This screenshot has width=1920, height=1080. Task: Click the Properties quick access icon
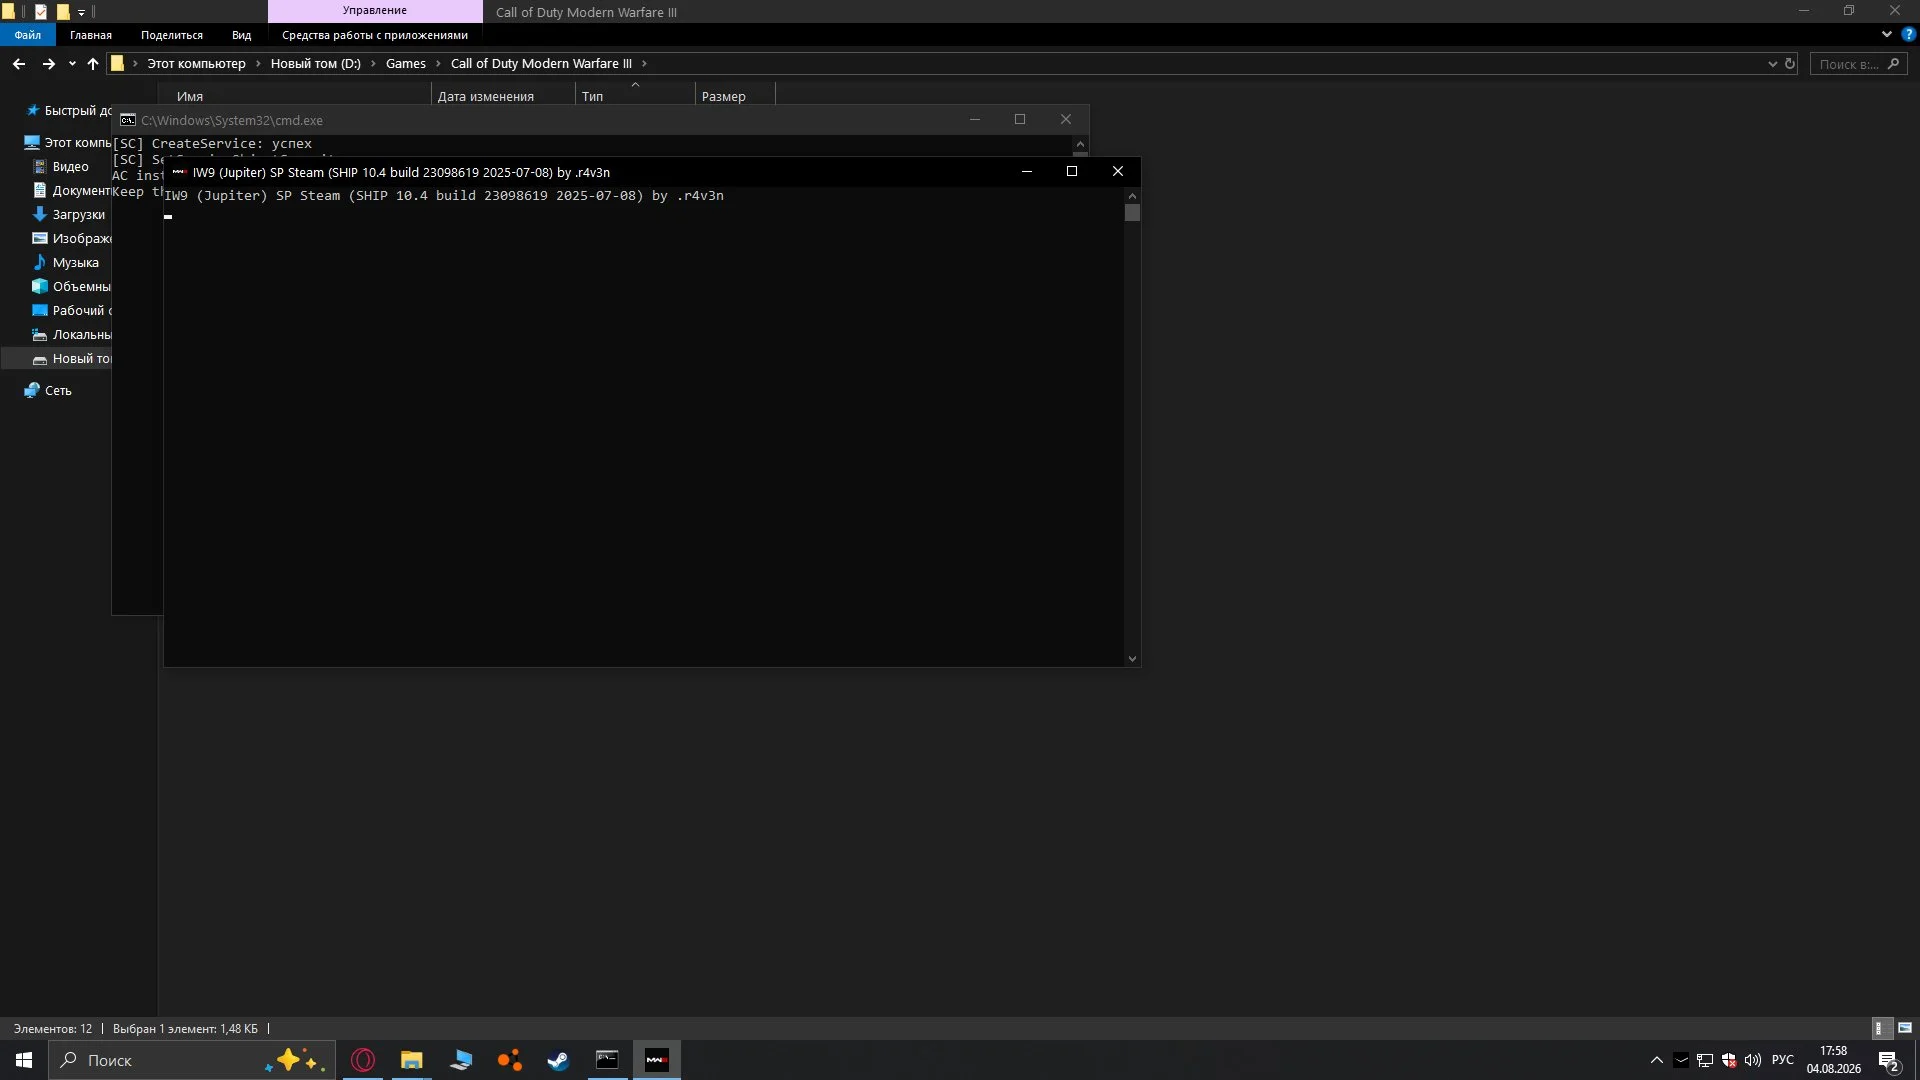tap(41, 12)
